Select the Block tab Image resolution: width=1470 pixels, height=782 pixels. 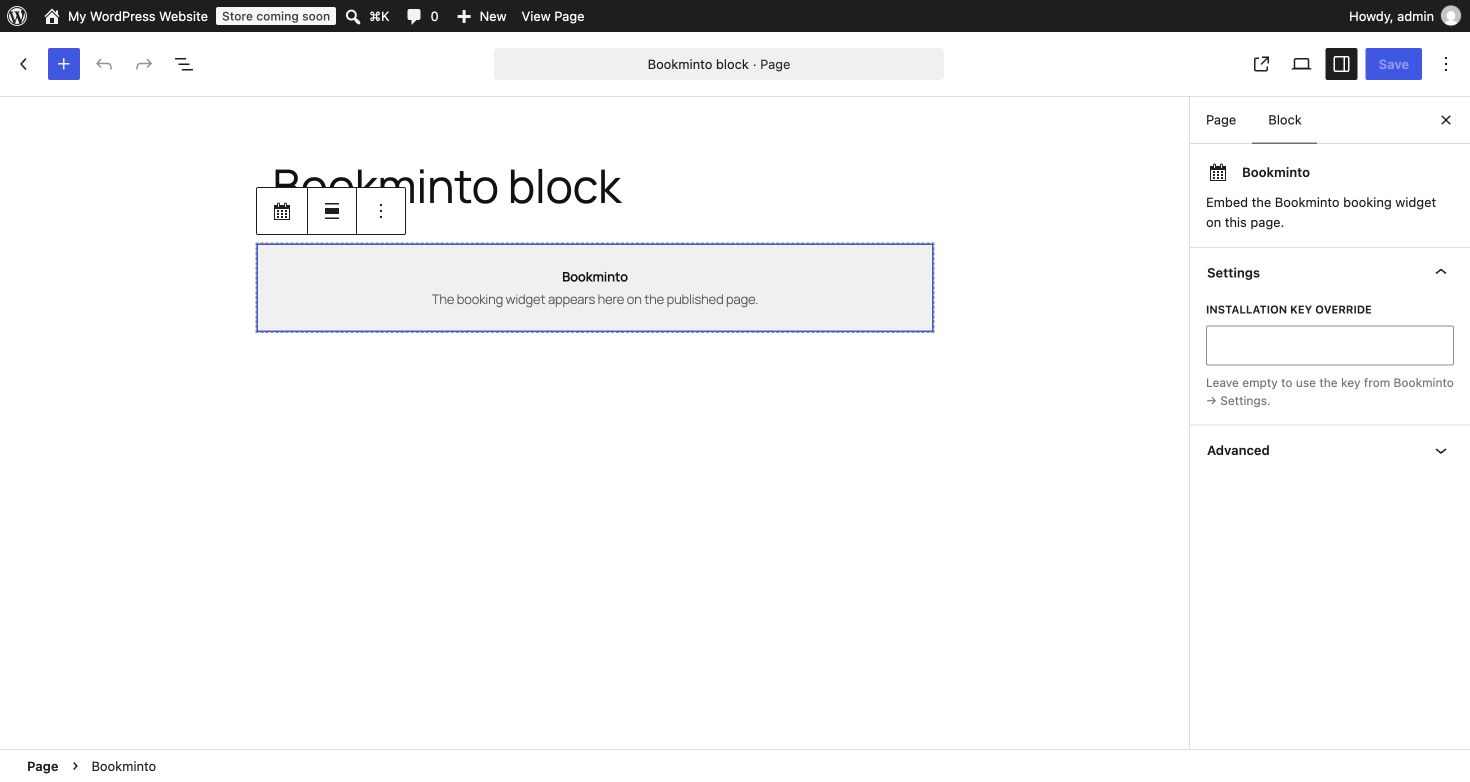pos(1284,120)
